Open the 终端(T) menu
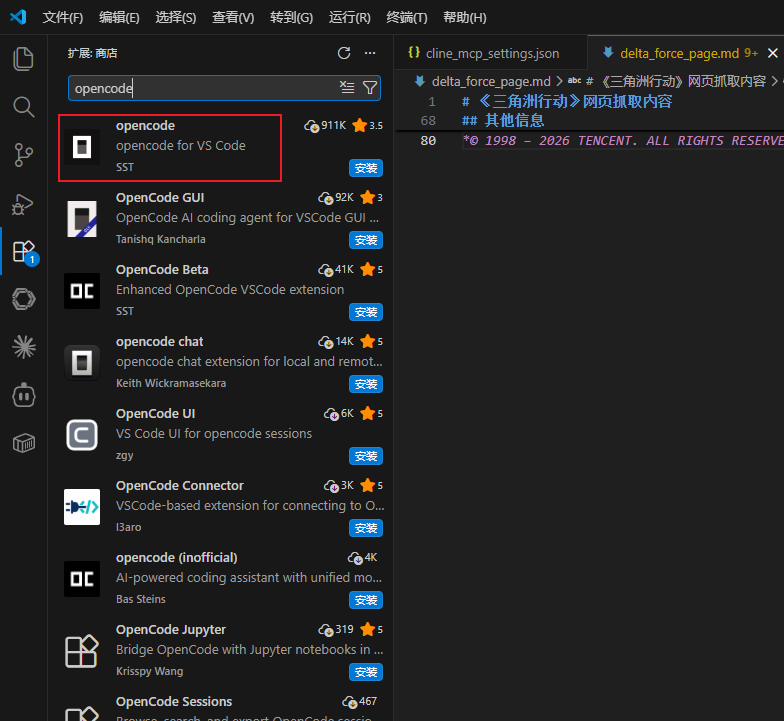Screen dimensions: 784x721 407,18
